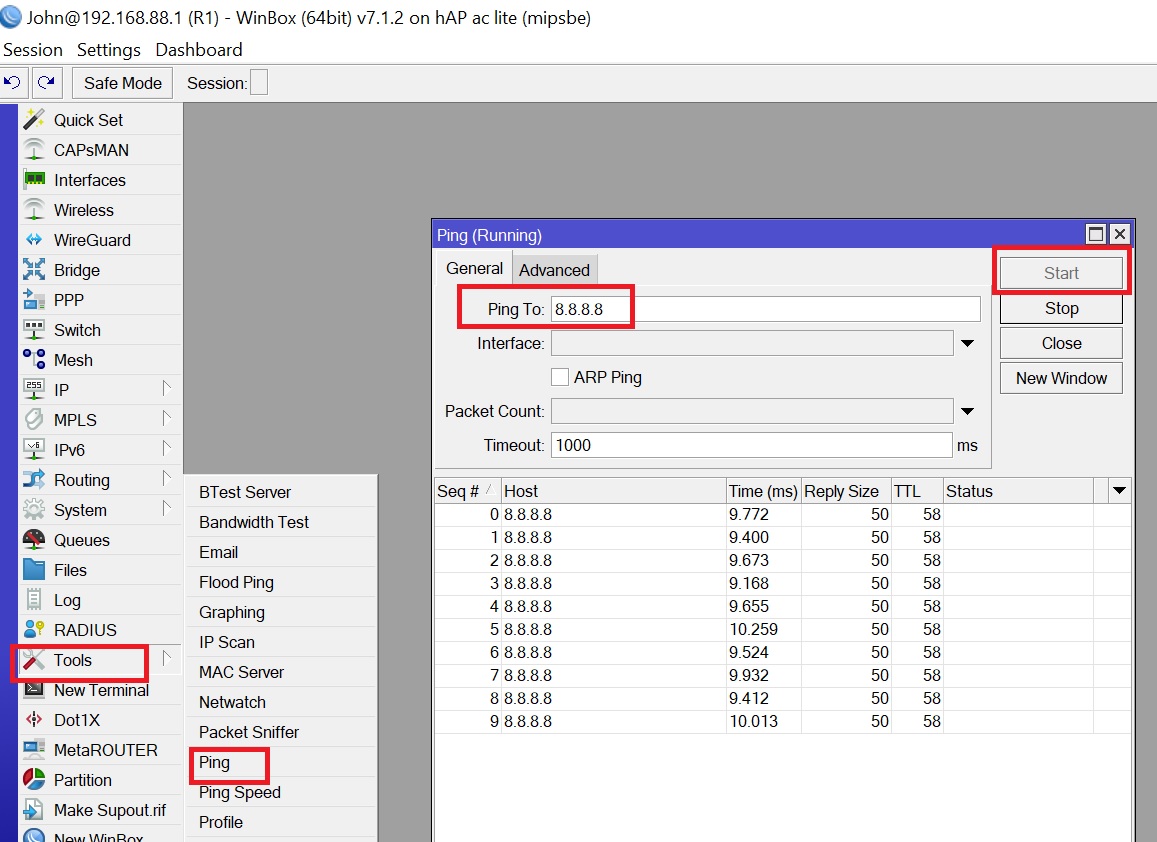Open Files in the sidebar

100,570
